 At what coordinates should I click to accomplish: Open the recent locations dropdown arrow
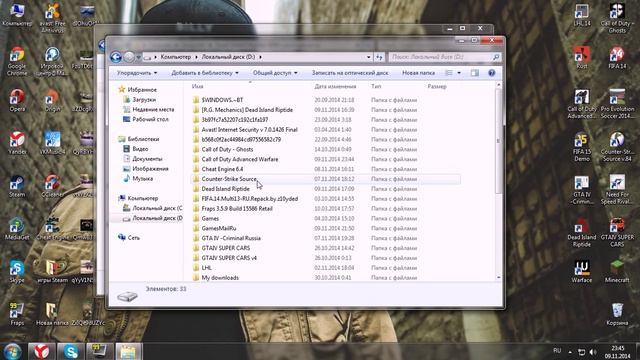[138, 58]
